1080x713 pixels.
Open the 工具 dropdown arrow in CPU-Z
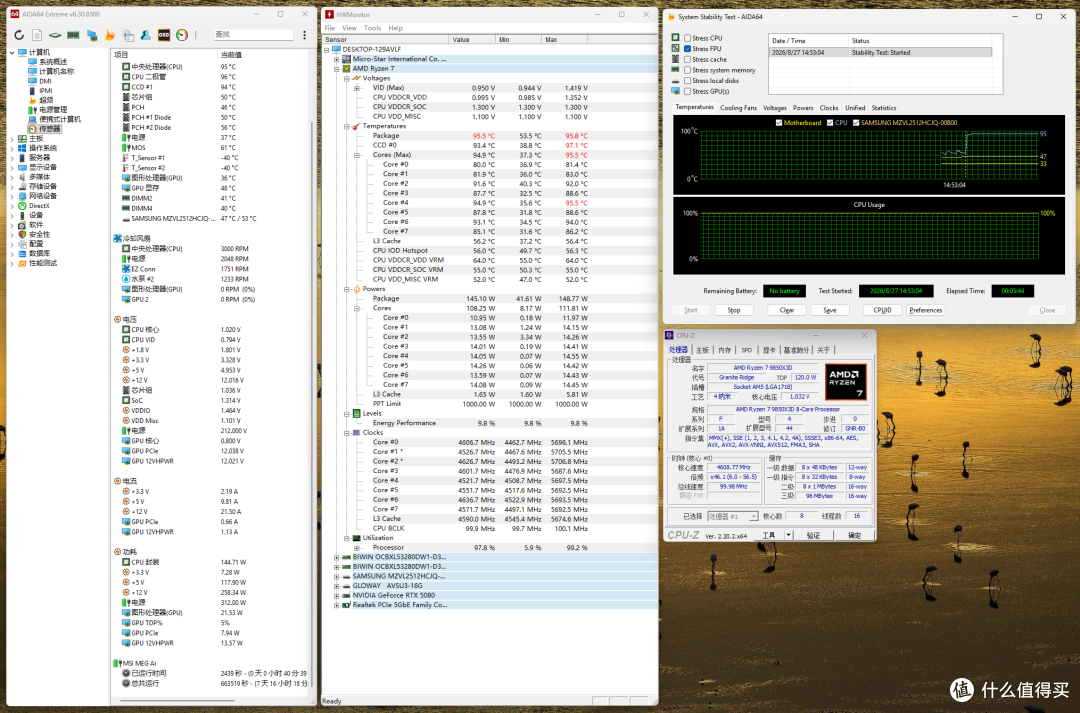coord(789,535)
